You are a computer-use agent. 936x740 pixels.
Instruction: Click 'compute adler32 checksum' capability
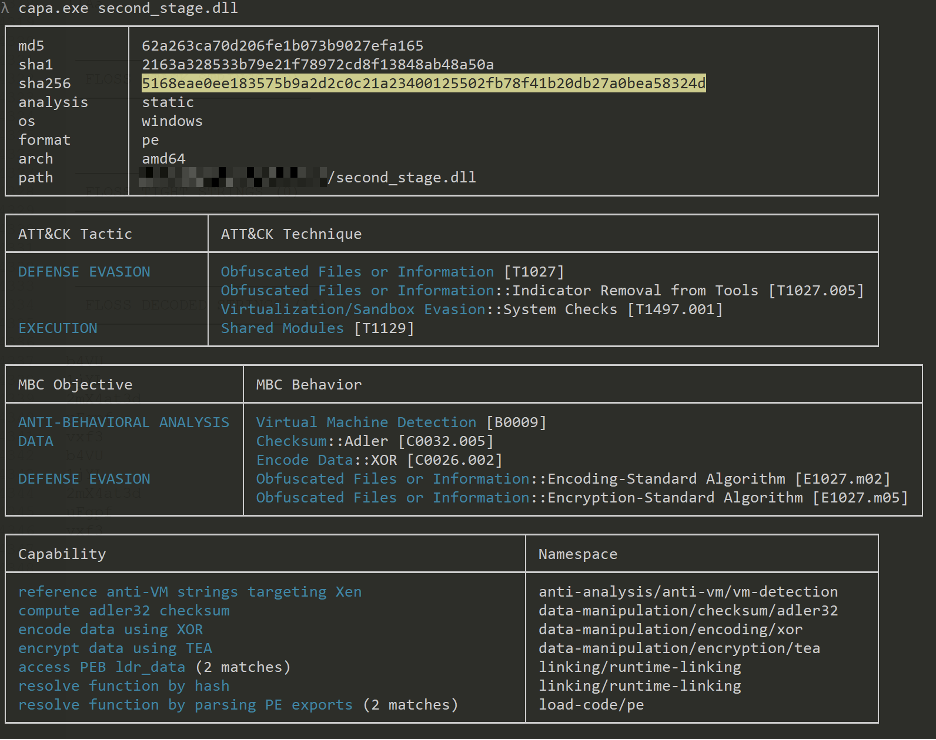124,610
